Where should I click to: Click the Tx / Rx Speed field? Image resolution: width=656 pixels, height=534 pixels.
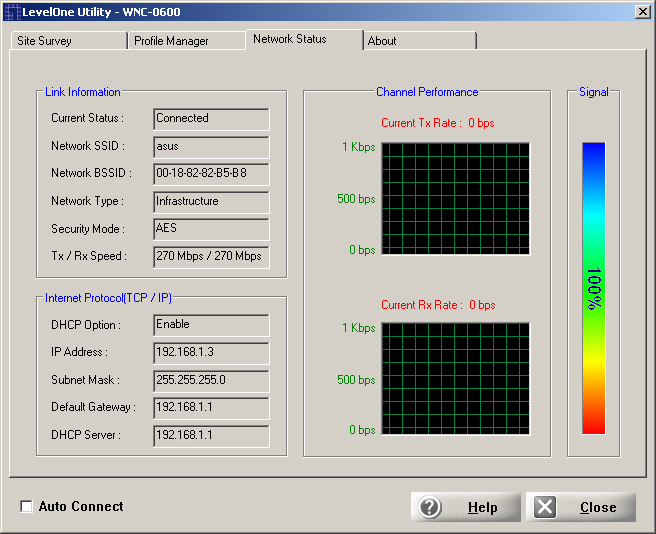coord(211,257)
